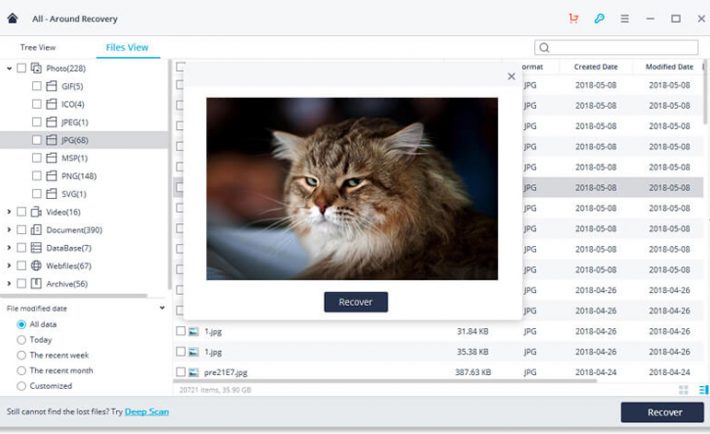The image size is (710, 434).
Task: Check the GIF(5) checkbox
Action: click(37, 86)
